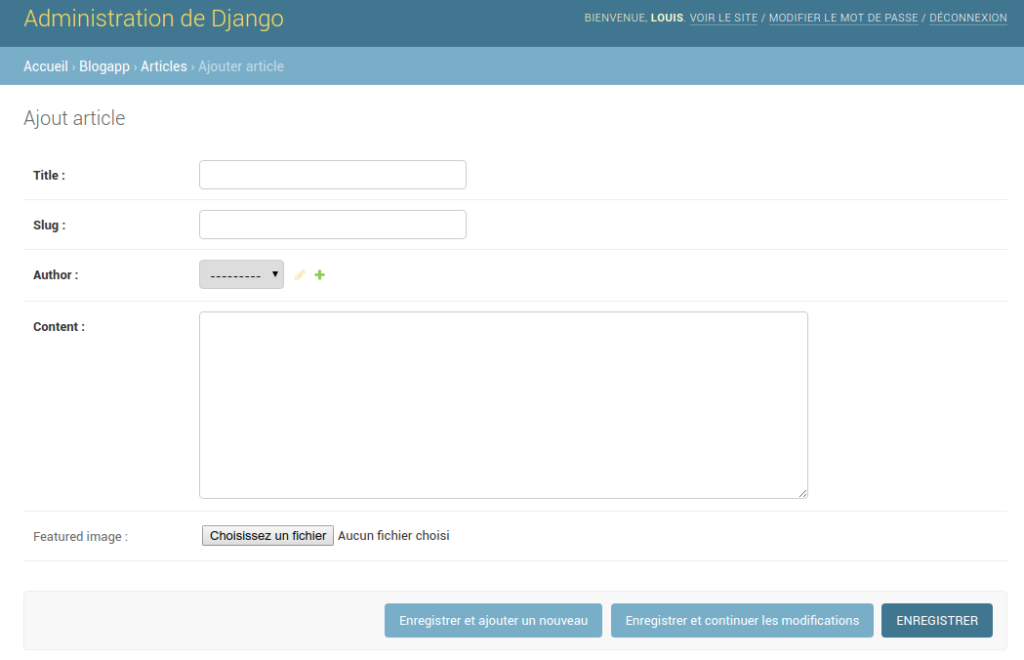This screenshot has height=660, width=1024.
Task: Focus the Slug input field
Action: tap(332, 224)
